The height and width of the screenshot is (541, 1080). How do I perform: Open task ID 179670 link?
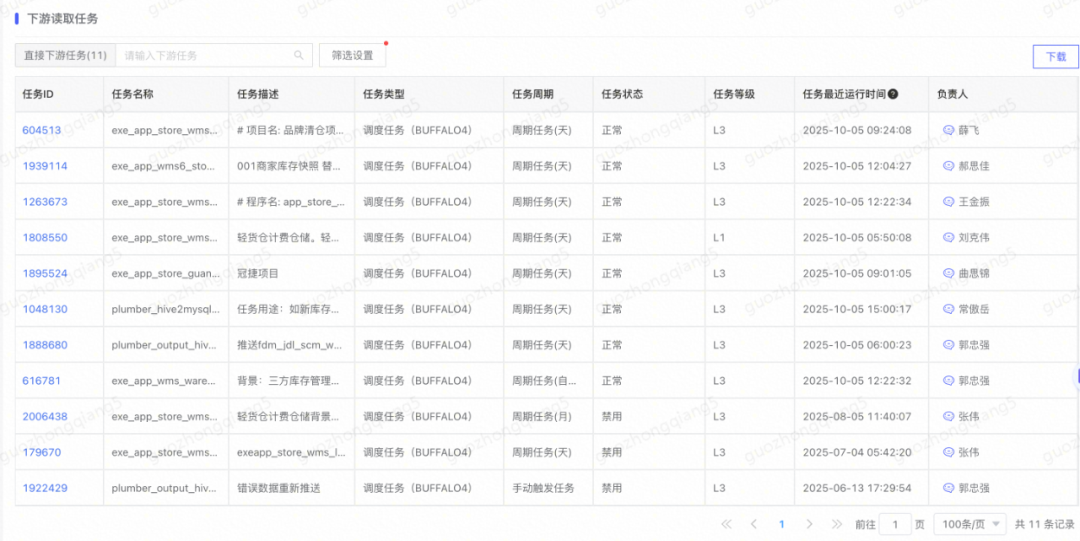tap(41, 453)
